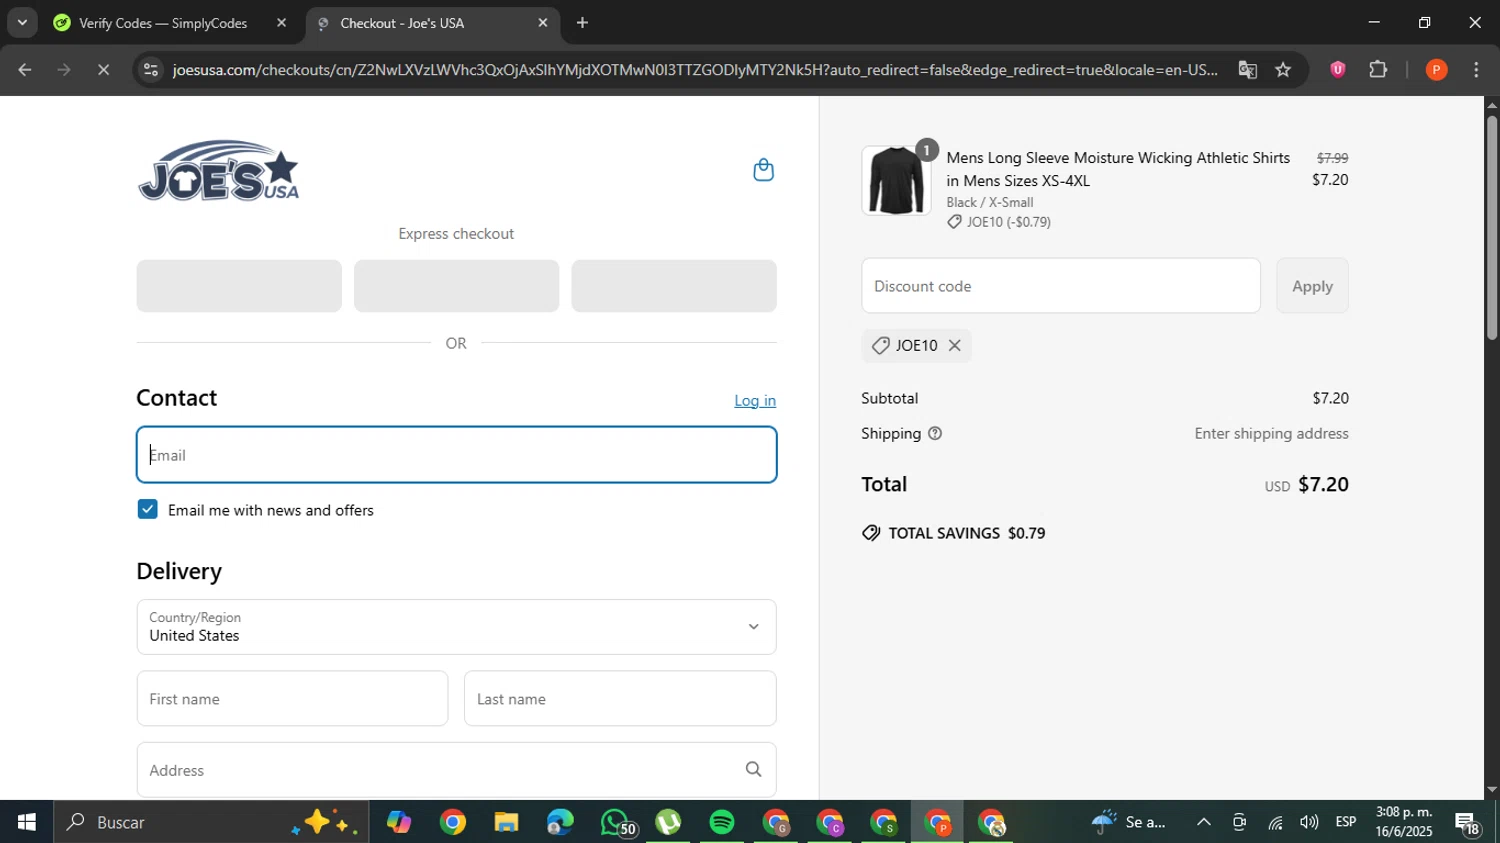1500x843 pixels.
Task: Open the Chrome profile avatar P
Action: [x=1436, y=70]
